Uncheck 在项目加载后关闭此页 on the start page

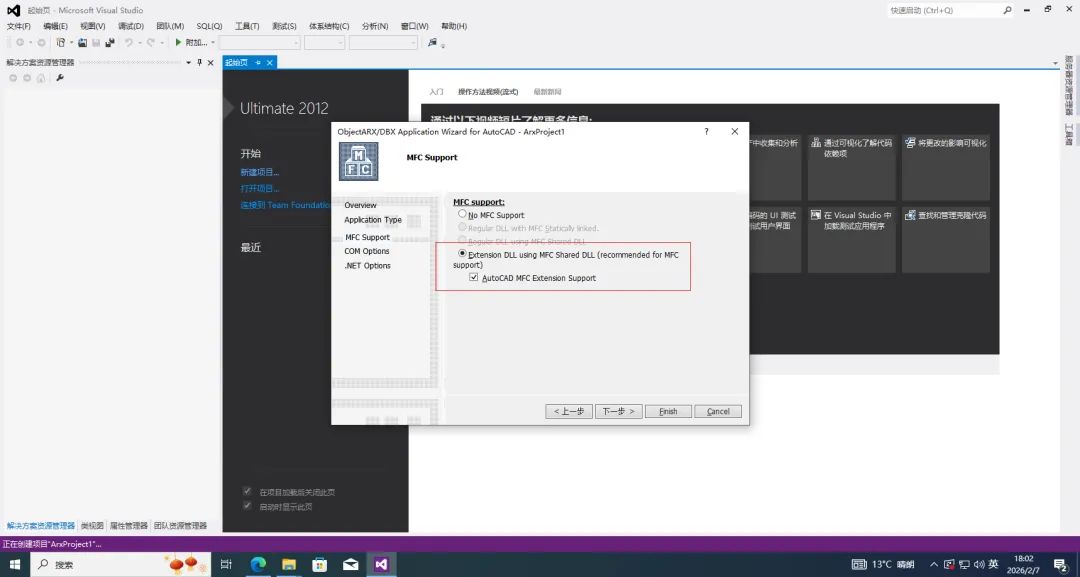(x=247, y=492)
